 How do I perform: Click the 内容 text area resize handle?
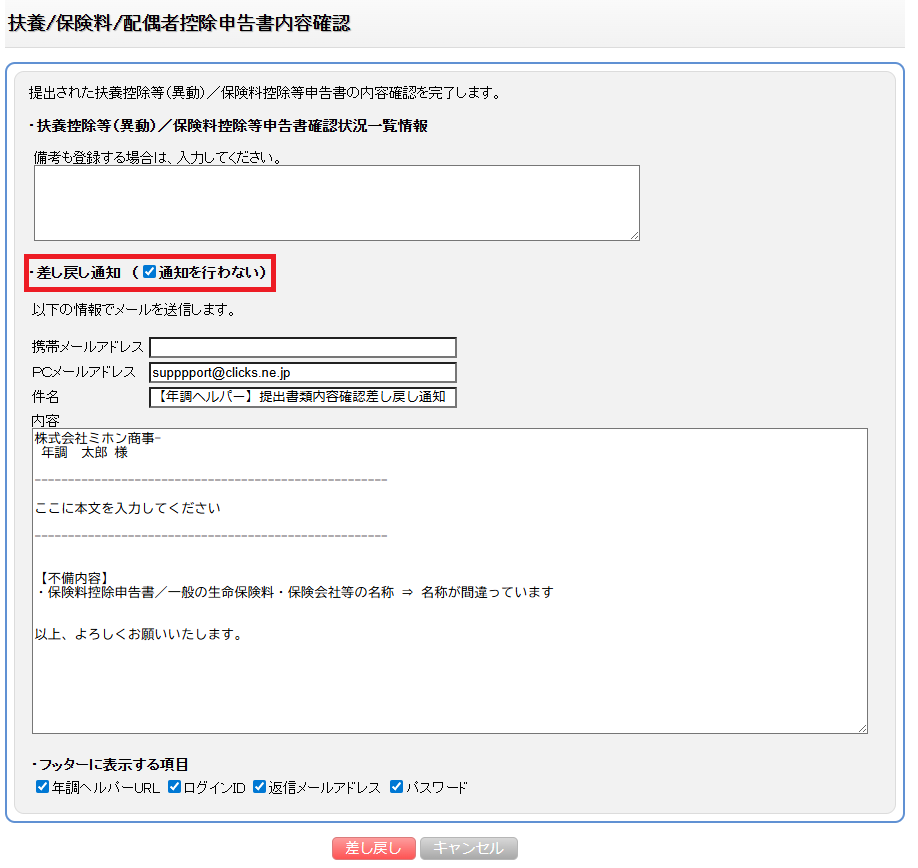coord(862,728)
